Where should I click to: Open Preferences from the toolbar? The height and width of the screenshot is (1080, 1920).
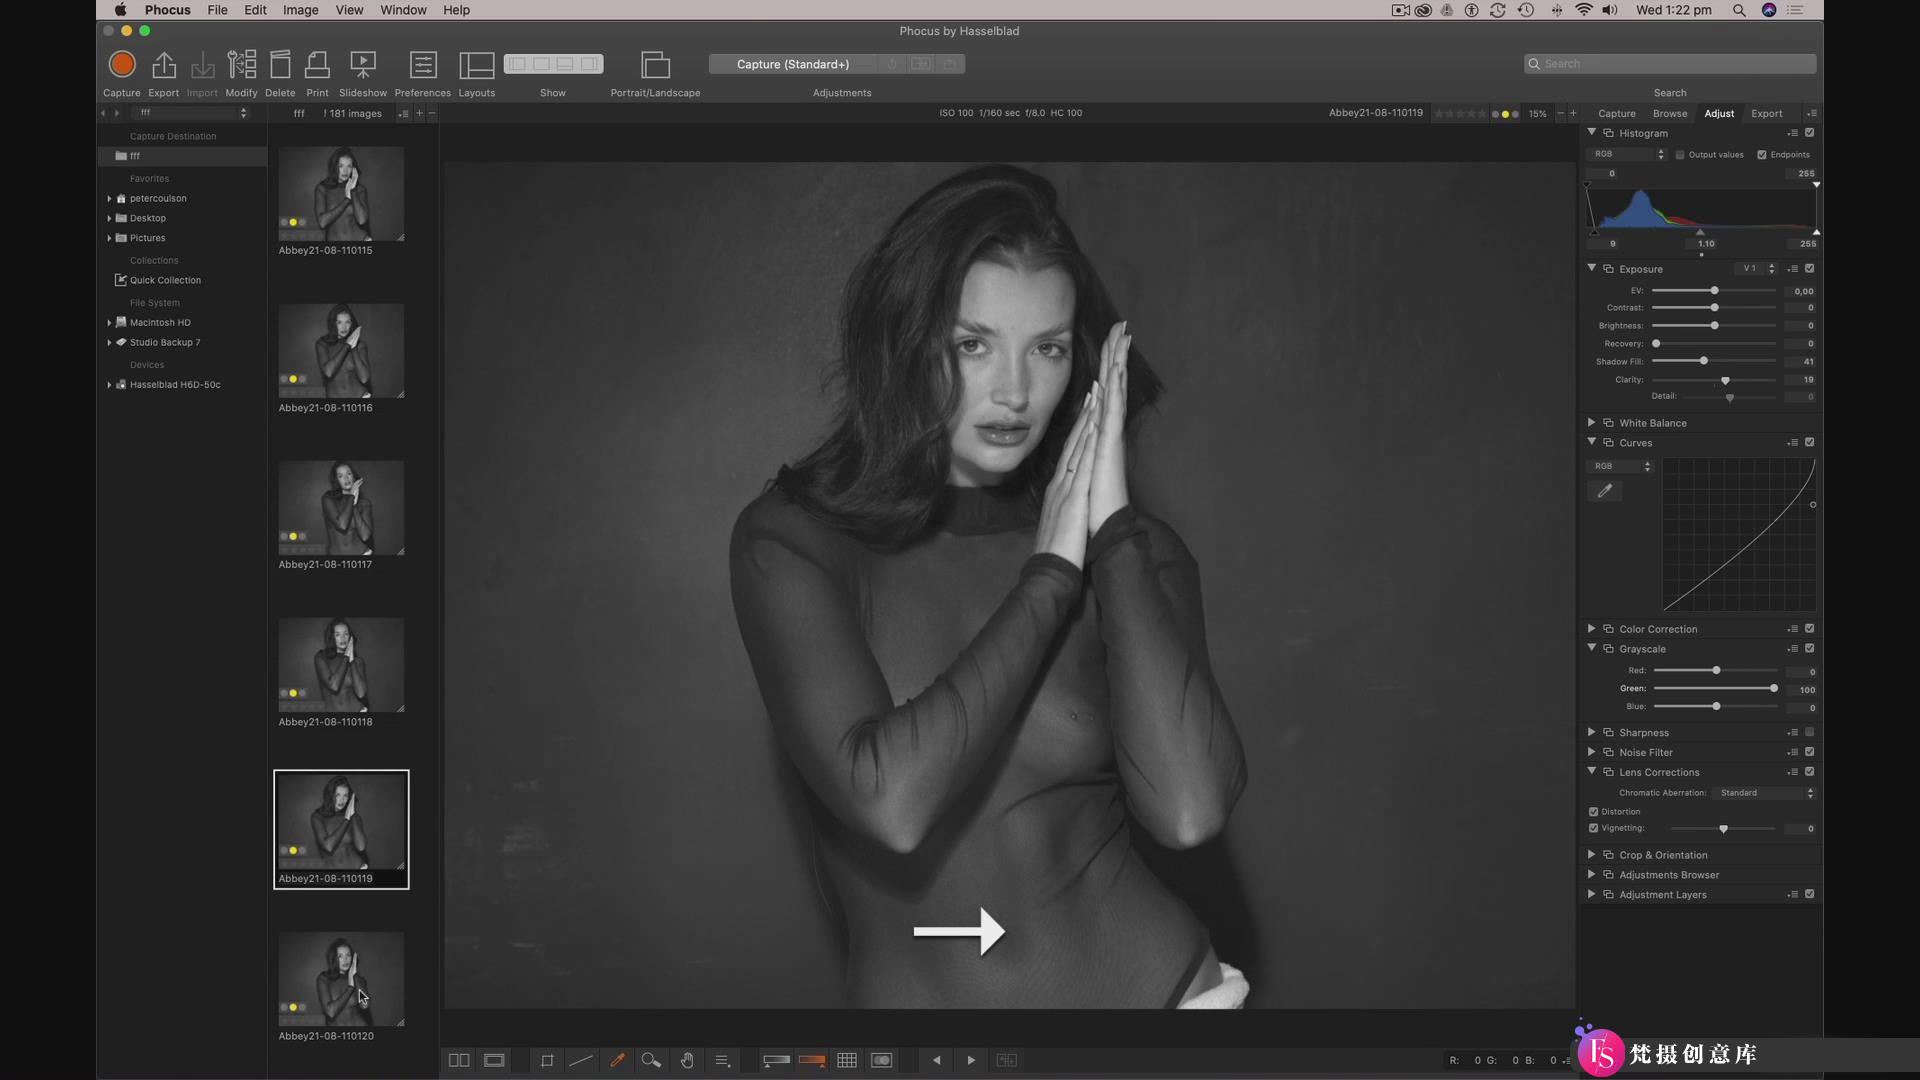pos(423,65)
